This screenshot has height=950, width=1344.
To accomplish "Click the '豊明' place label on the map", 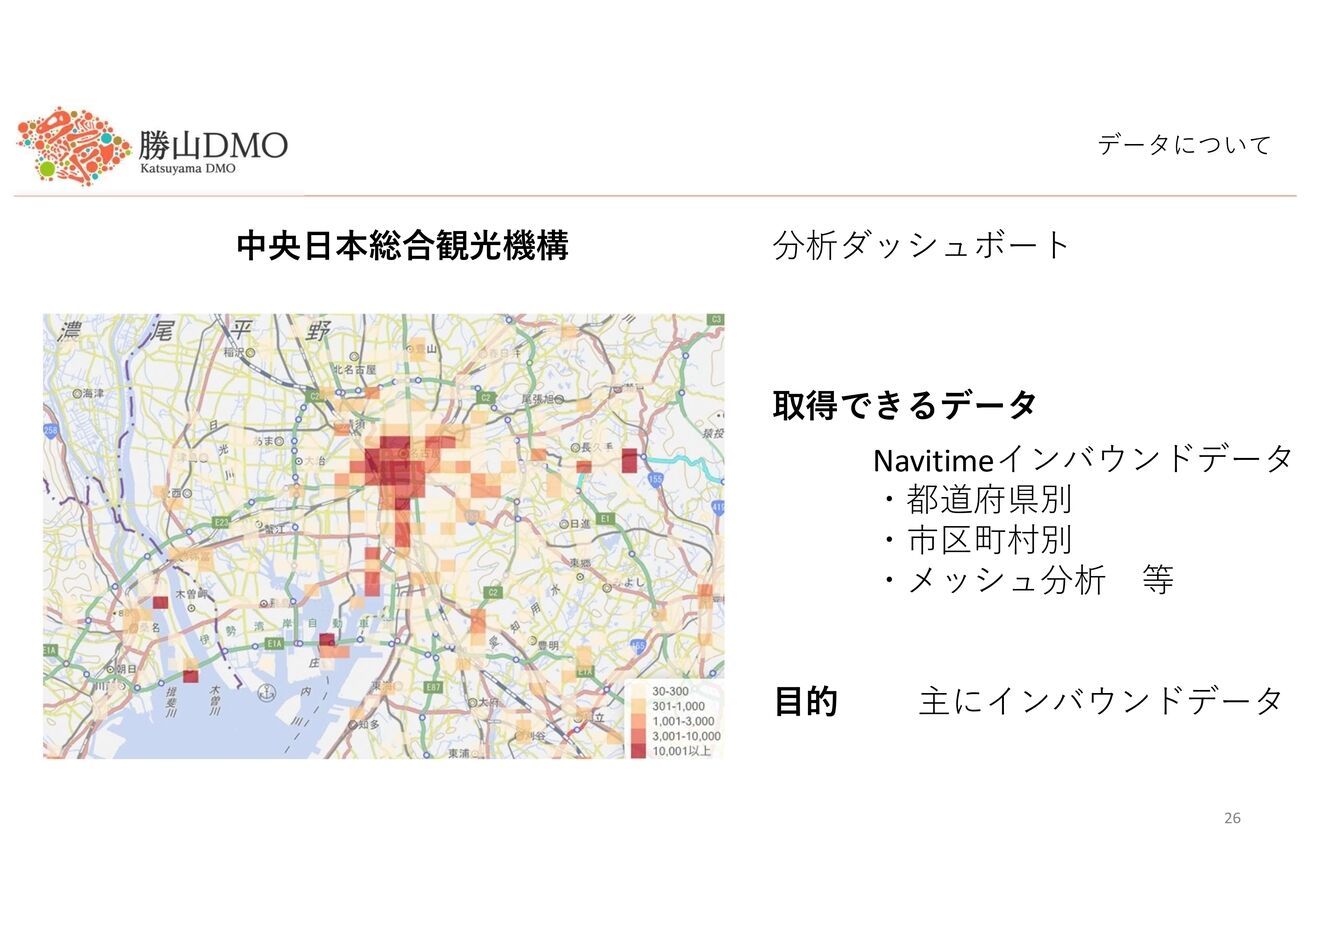I will [548, 646].
